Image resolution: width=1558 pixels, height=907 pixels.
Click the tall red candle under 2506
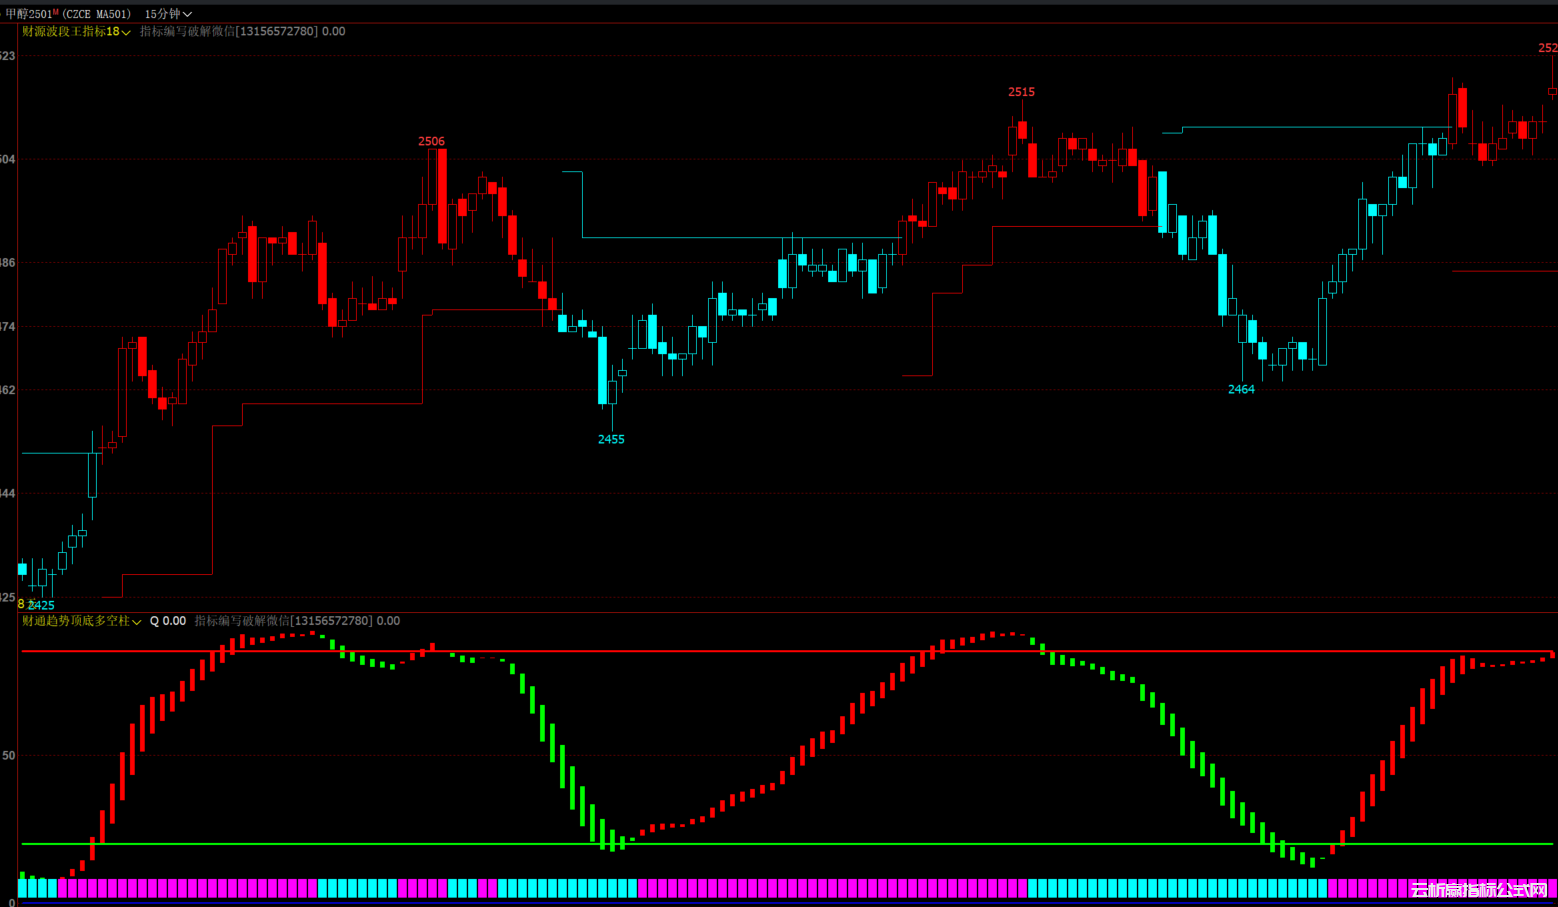coord(442,196)
